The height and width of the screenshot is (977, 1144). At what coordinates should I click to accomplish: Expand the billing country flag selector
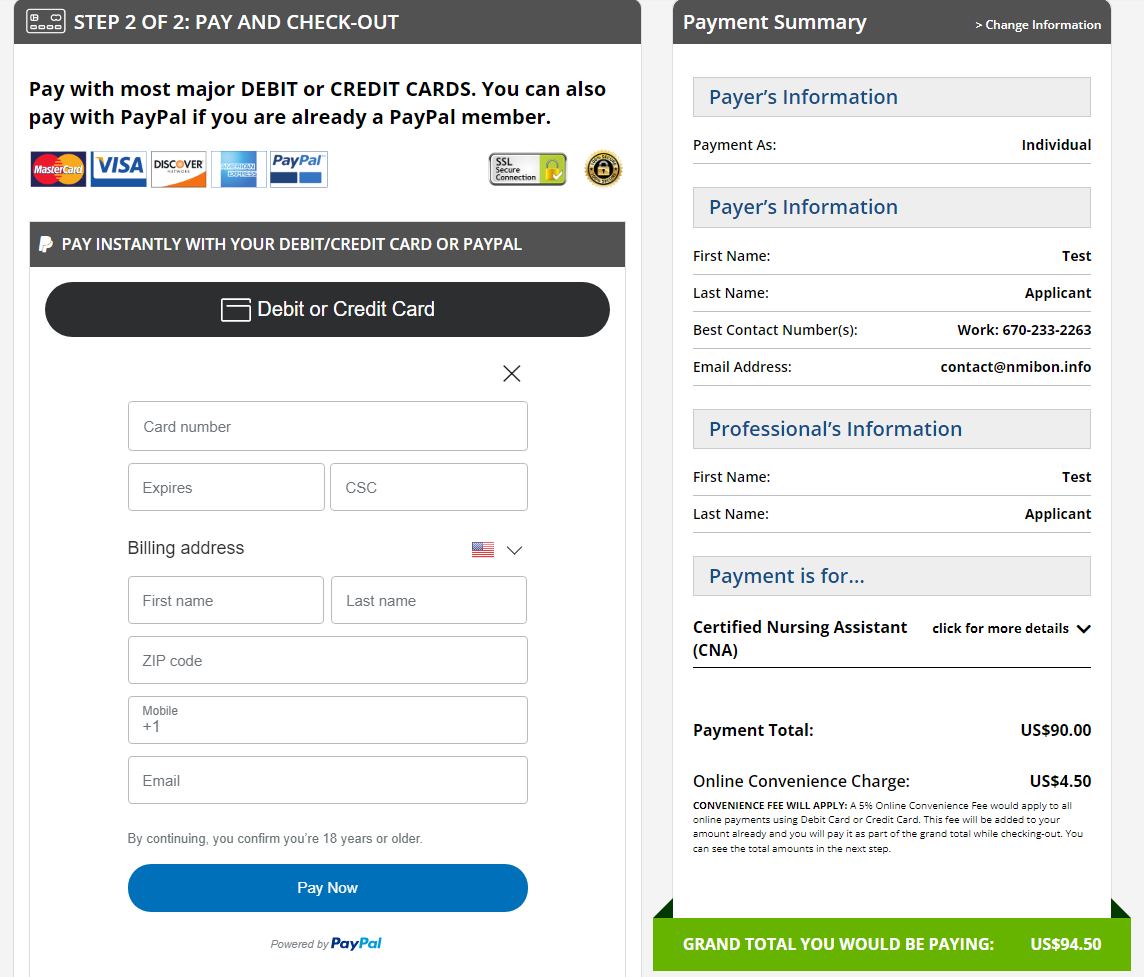(496, 549)
